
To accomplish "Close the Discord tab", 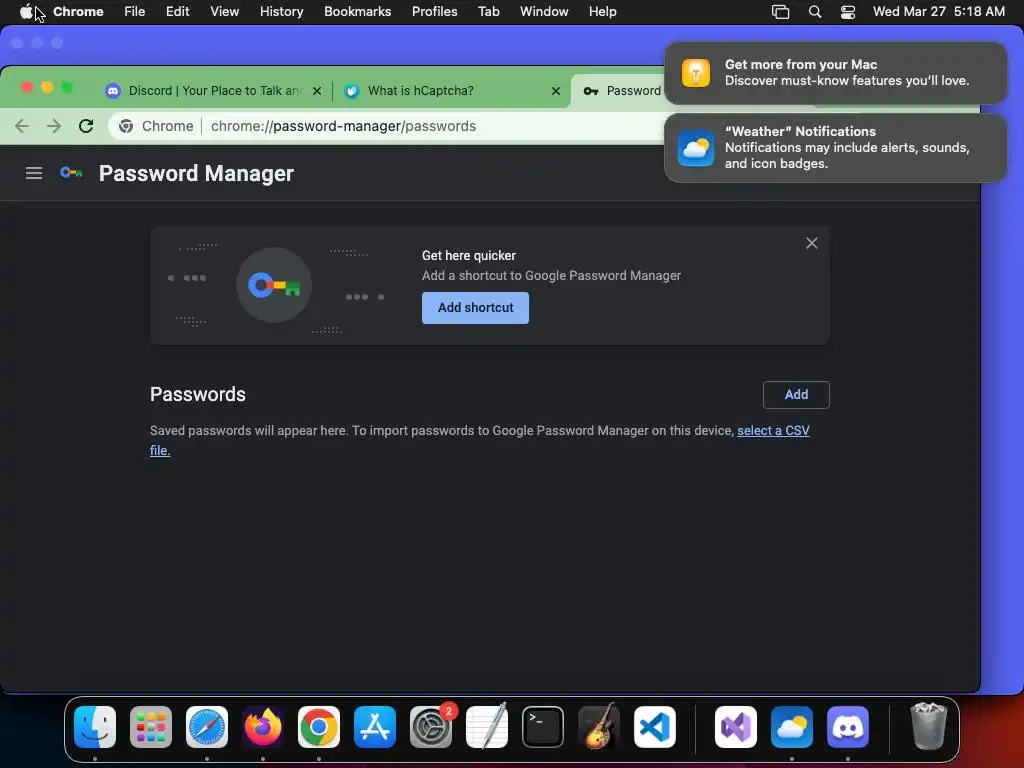I will coord(317,91).
